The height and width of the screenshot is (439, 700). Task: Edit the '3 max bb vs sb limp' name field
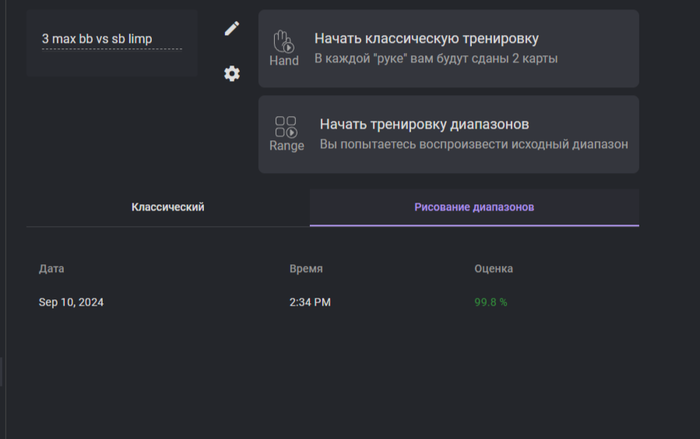coord(112,39)
